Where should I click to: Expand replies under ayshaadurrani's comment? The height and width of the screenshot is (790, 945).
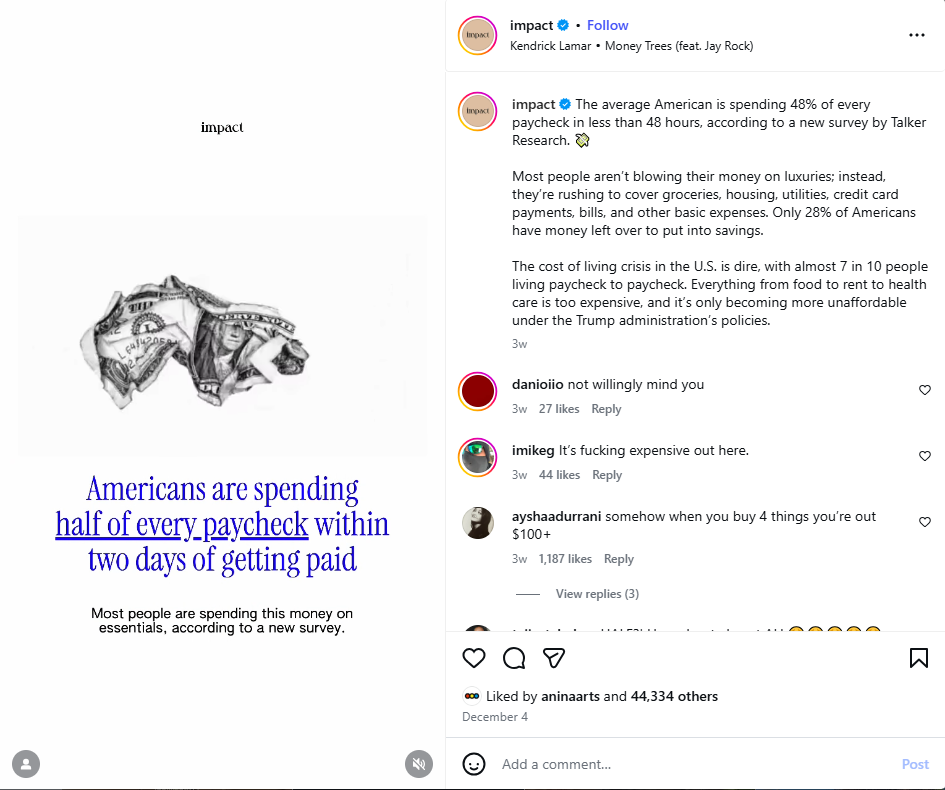597,593
